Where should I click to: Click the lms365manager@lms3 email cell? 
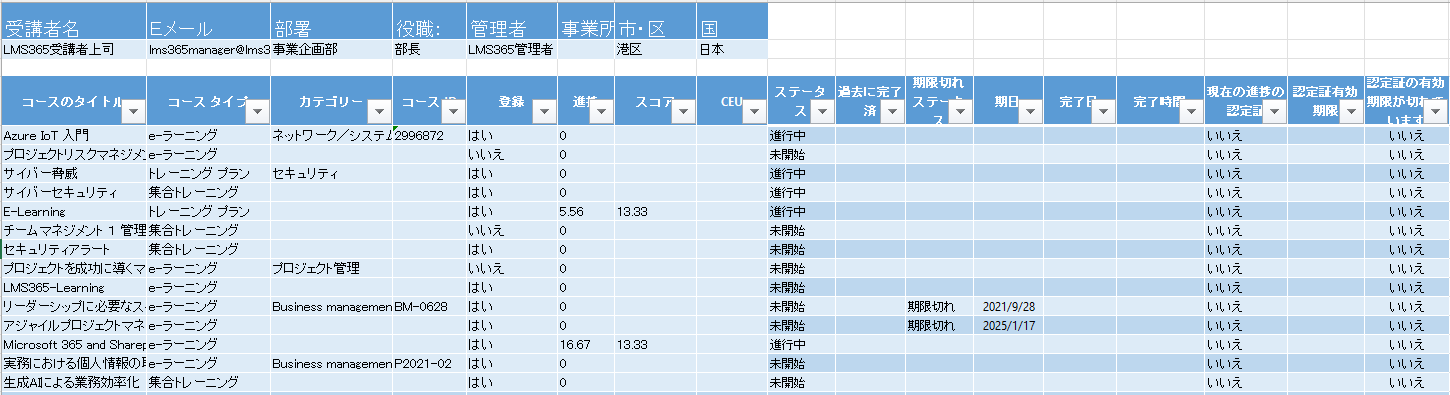(208, 49)
